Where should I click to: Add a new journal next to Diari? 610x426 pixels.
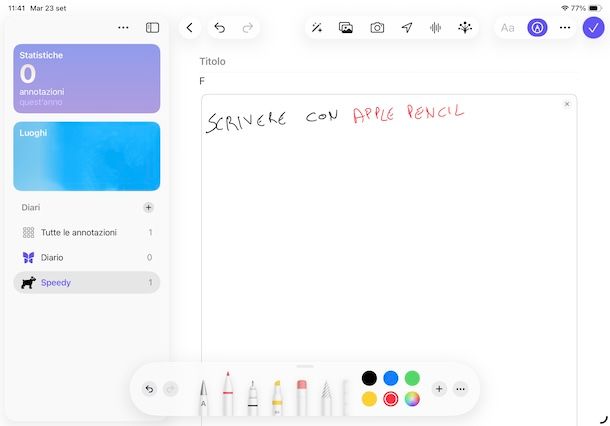click(x=148, y=207)
